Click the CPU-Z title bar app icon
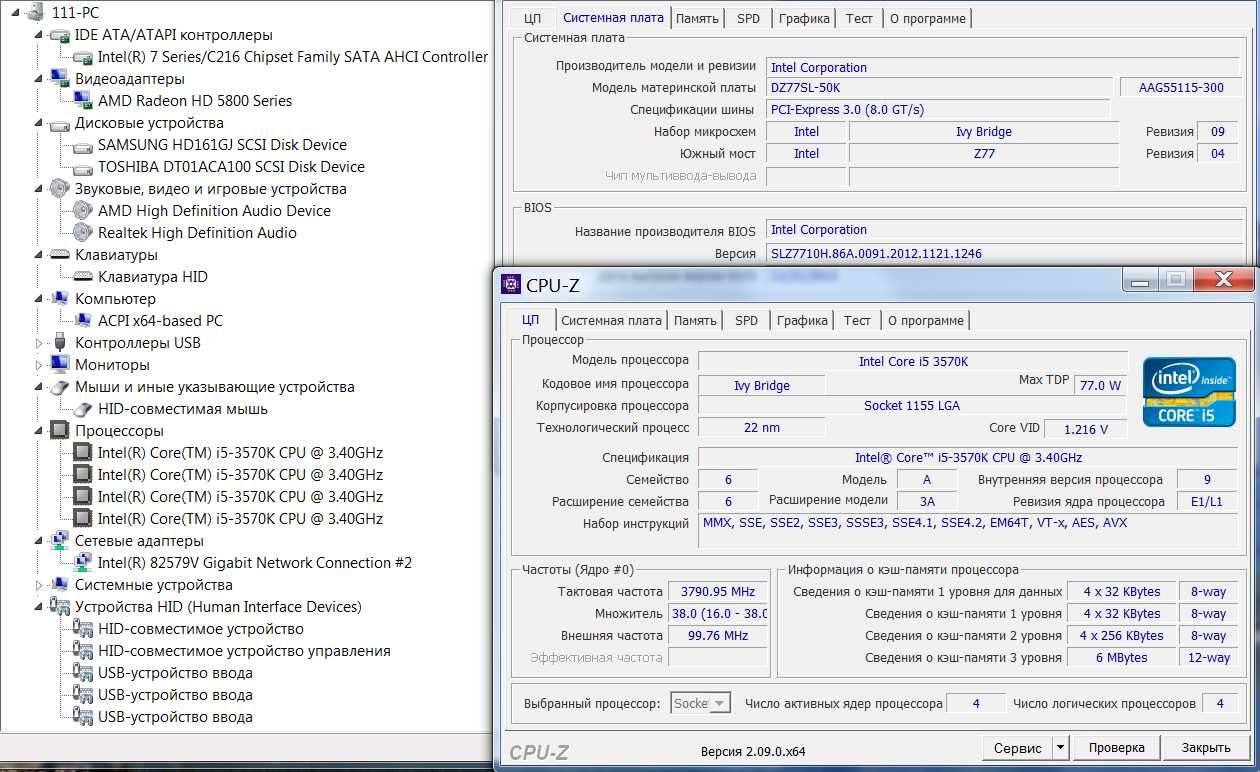1260x772 pixels. [510, 284]
